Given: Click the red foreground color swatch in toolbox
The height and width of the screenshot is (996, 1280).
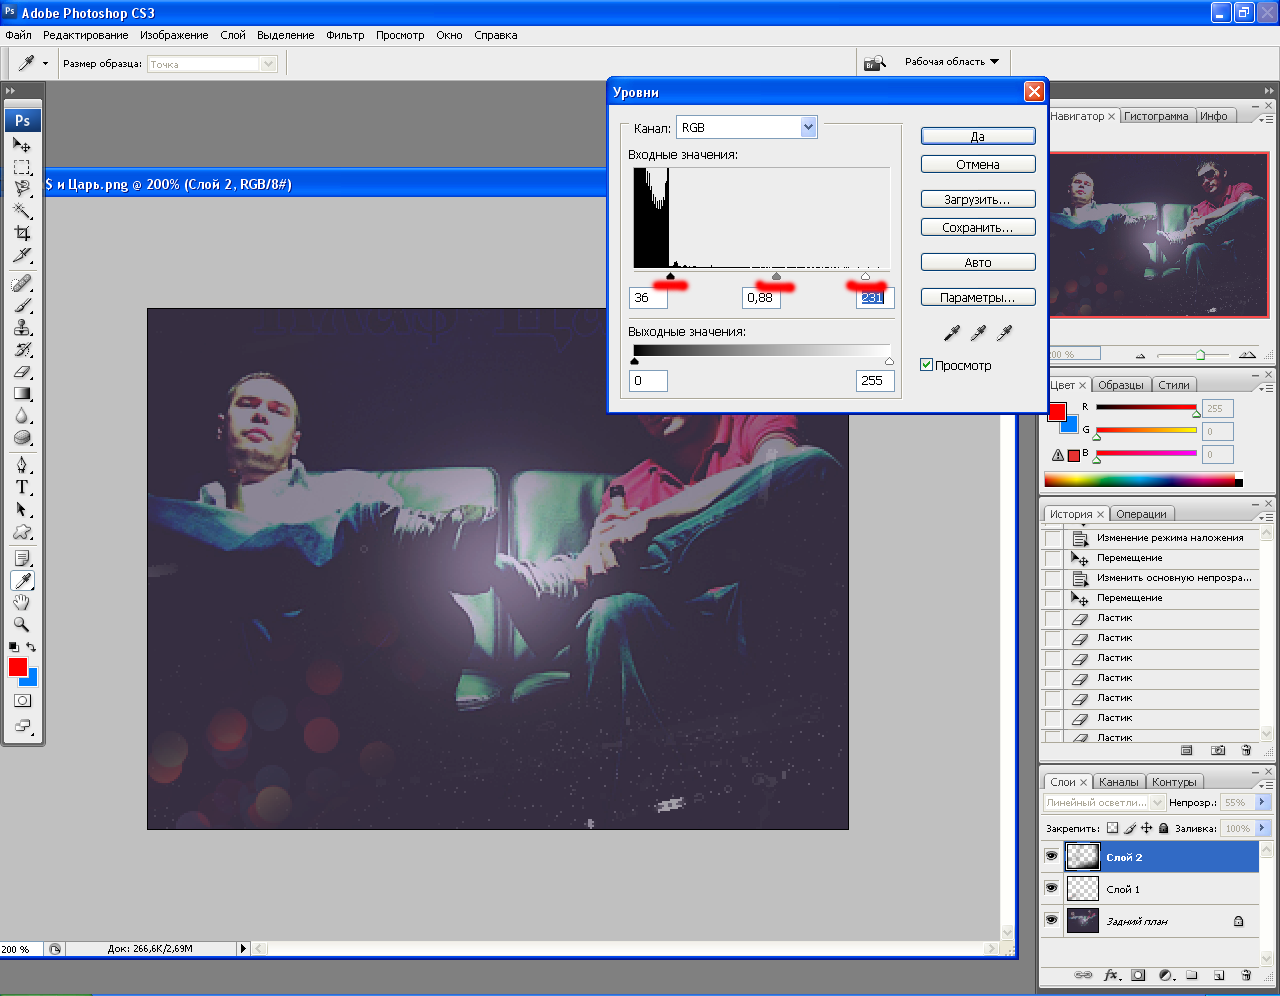Looking at the screenshot, I should click(x=17, y=667).
